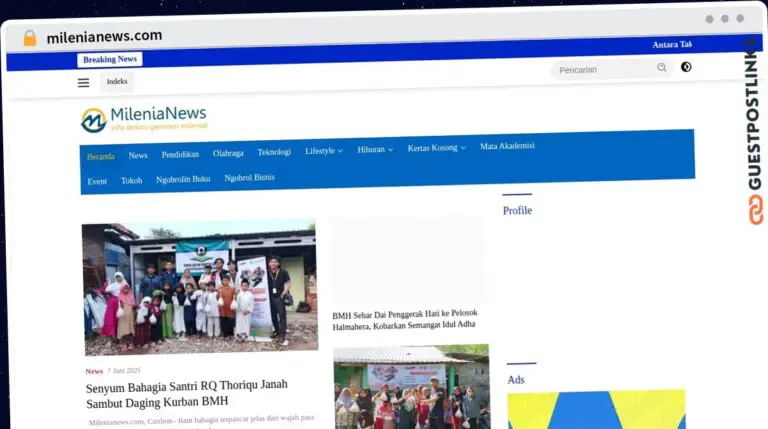768x429 pixels.
Task: Click the padlock icon in address bar
Action: pos(30,38)
